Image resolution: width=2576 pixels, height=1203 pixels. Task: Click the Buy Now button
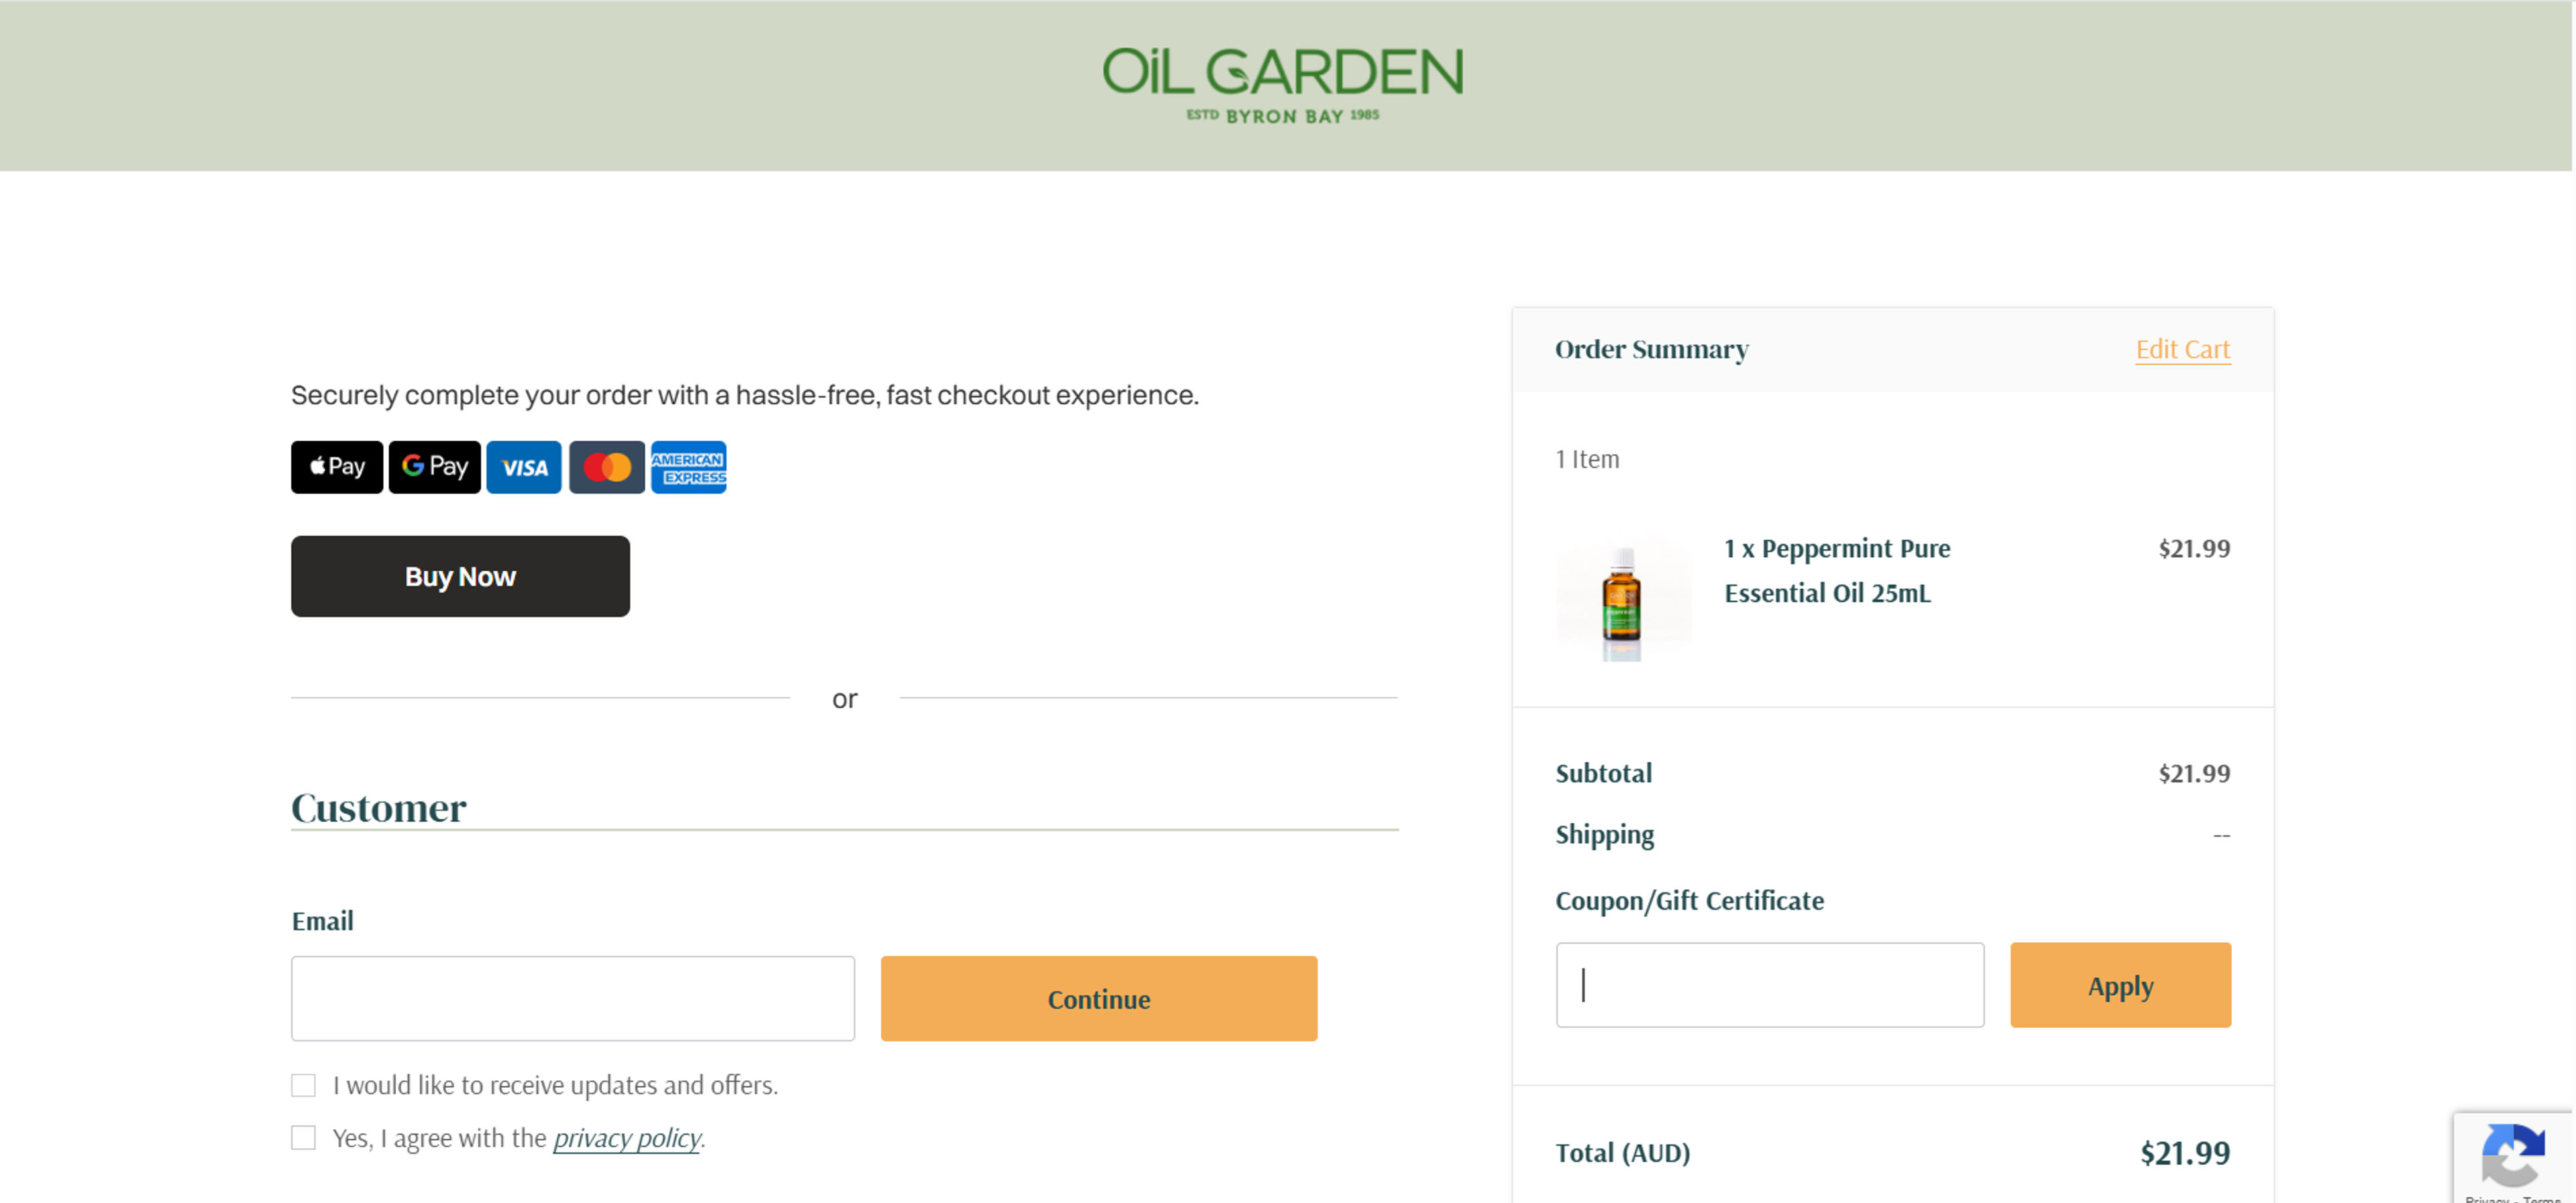pos(460,576)
